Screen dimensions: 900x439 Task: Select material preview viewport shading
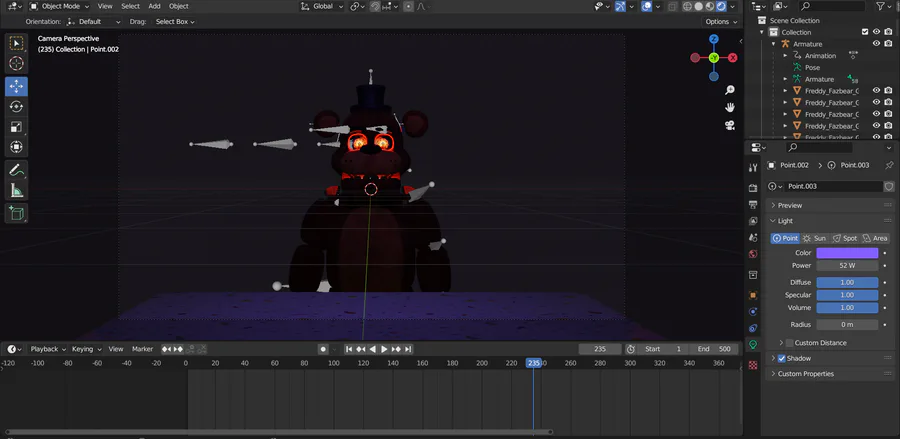click(710, 6)
